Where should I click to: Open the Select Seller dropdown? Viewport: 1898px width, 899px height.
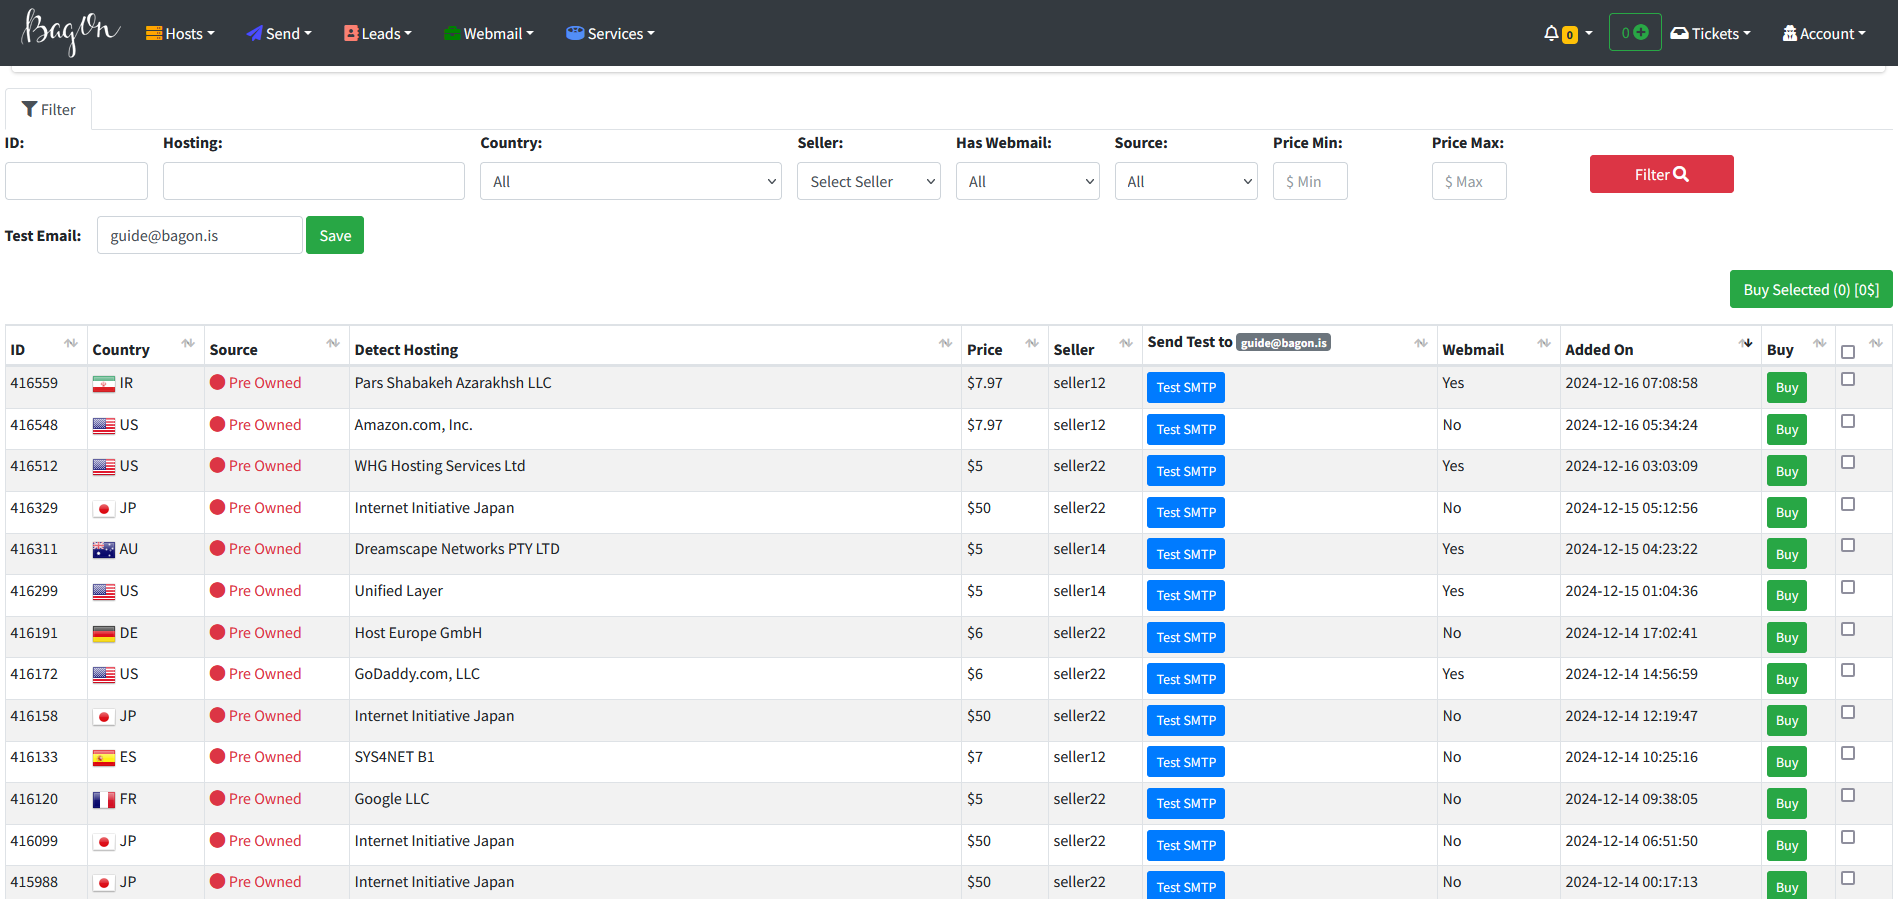869,181
